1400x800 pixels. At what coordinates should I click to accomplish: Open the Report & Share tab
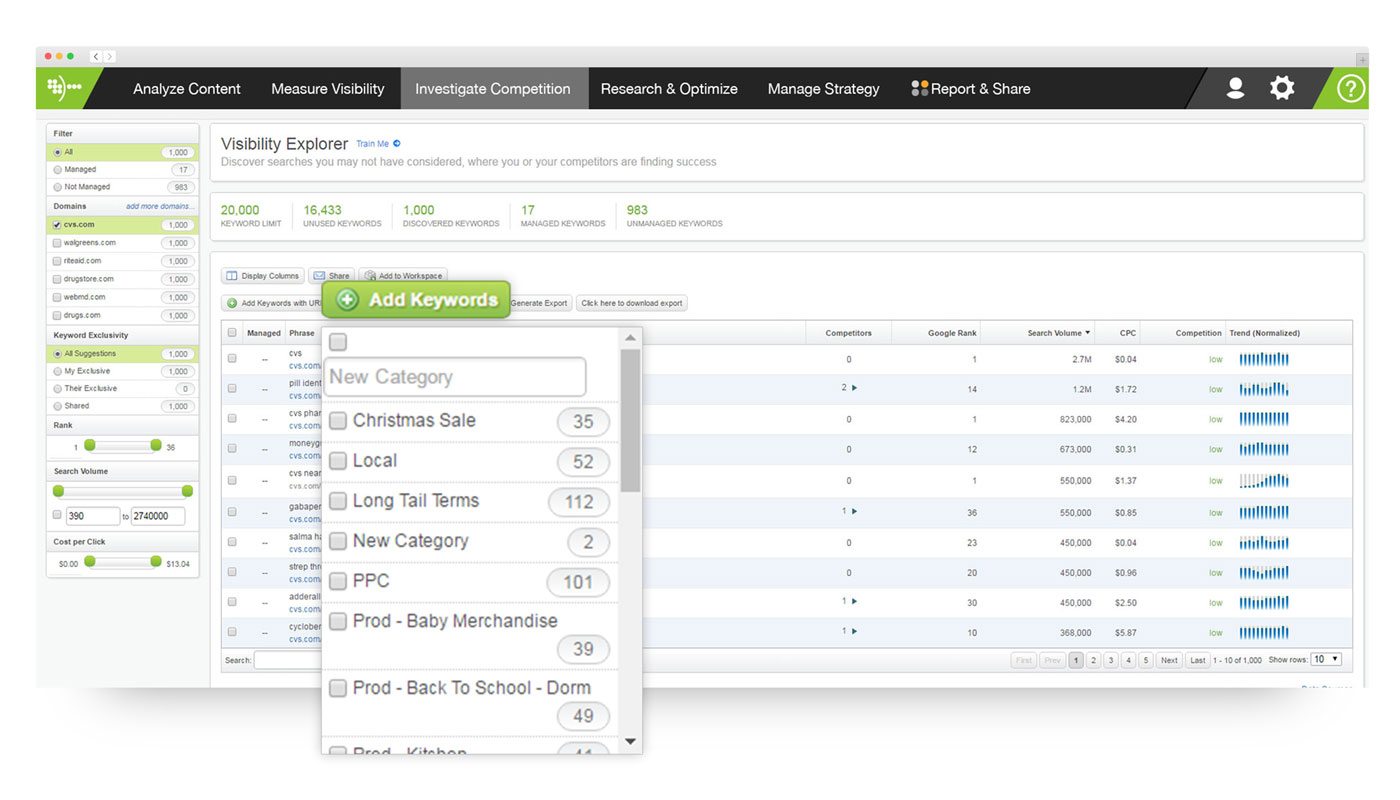point(971,89)
